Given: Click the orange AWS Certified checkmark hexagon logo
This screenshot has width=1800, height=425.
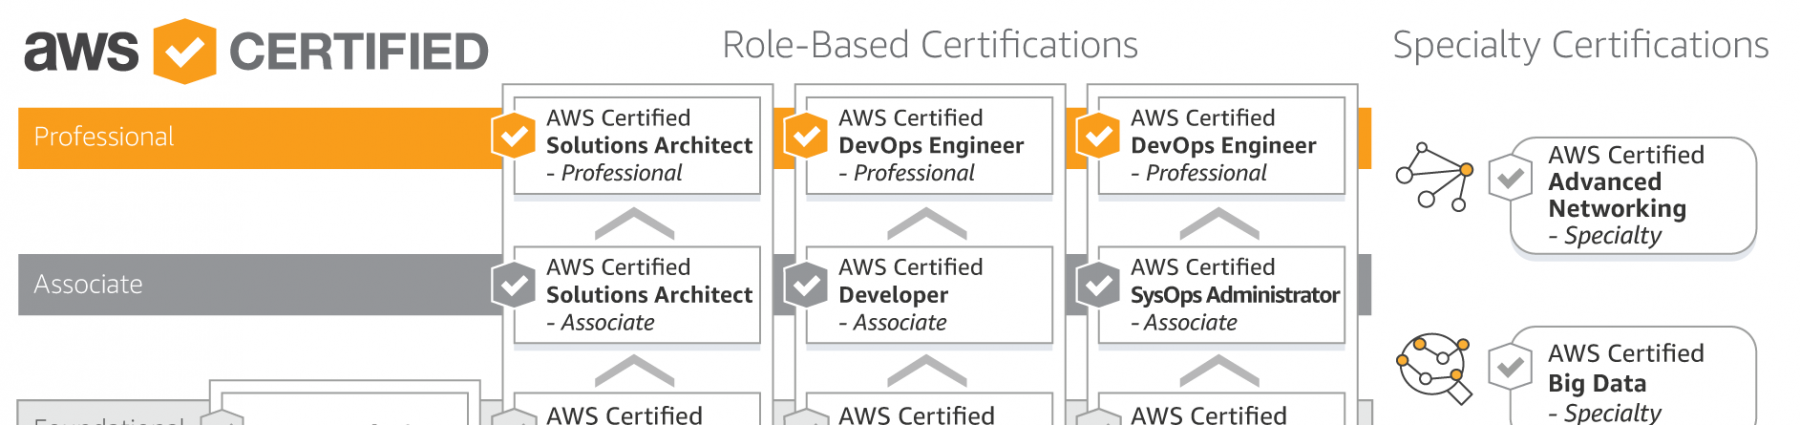Looking at the screenshot, I should [185, 51].
